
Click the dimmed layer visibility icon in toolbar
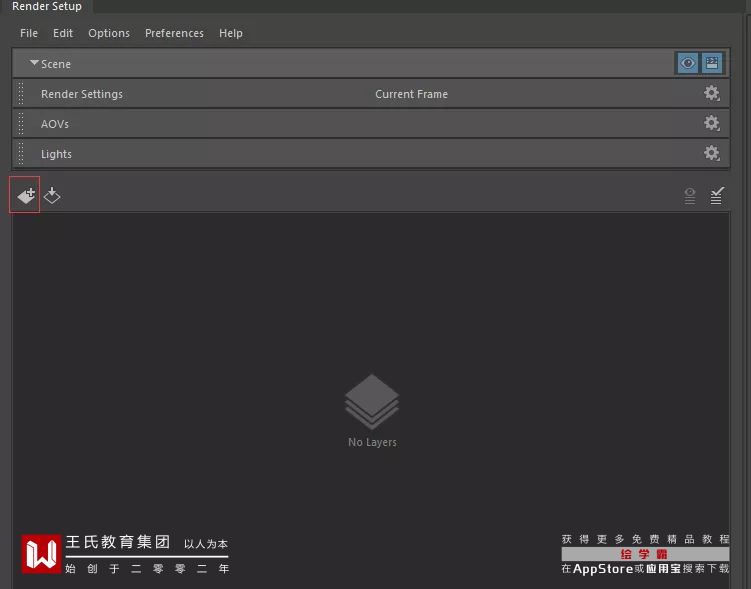point(690,195)
